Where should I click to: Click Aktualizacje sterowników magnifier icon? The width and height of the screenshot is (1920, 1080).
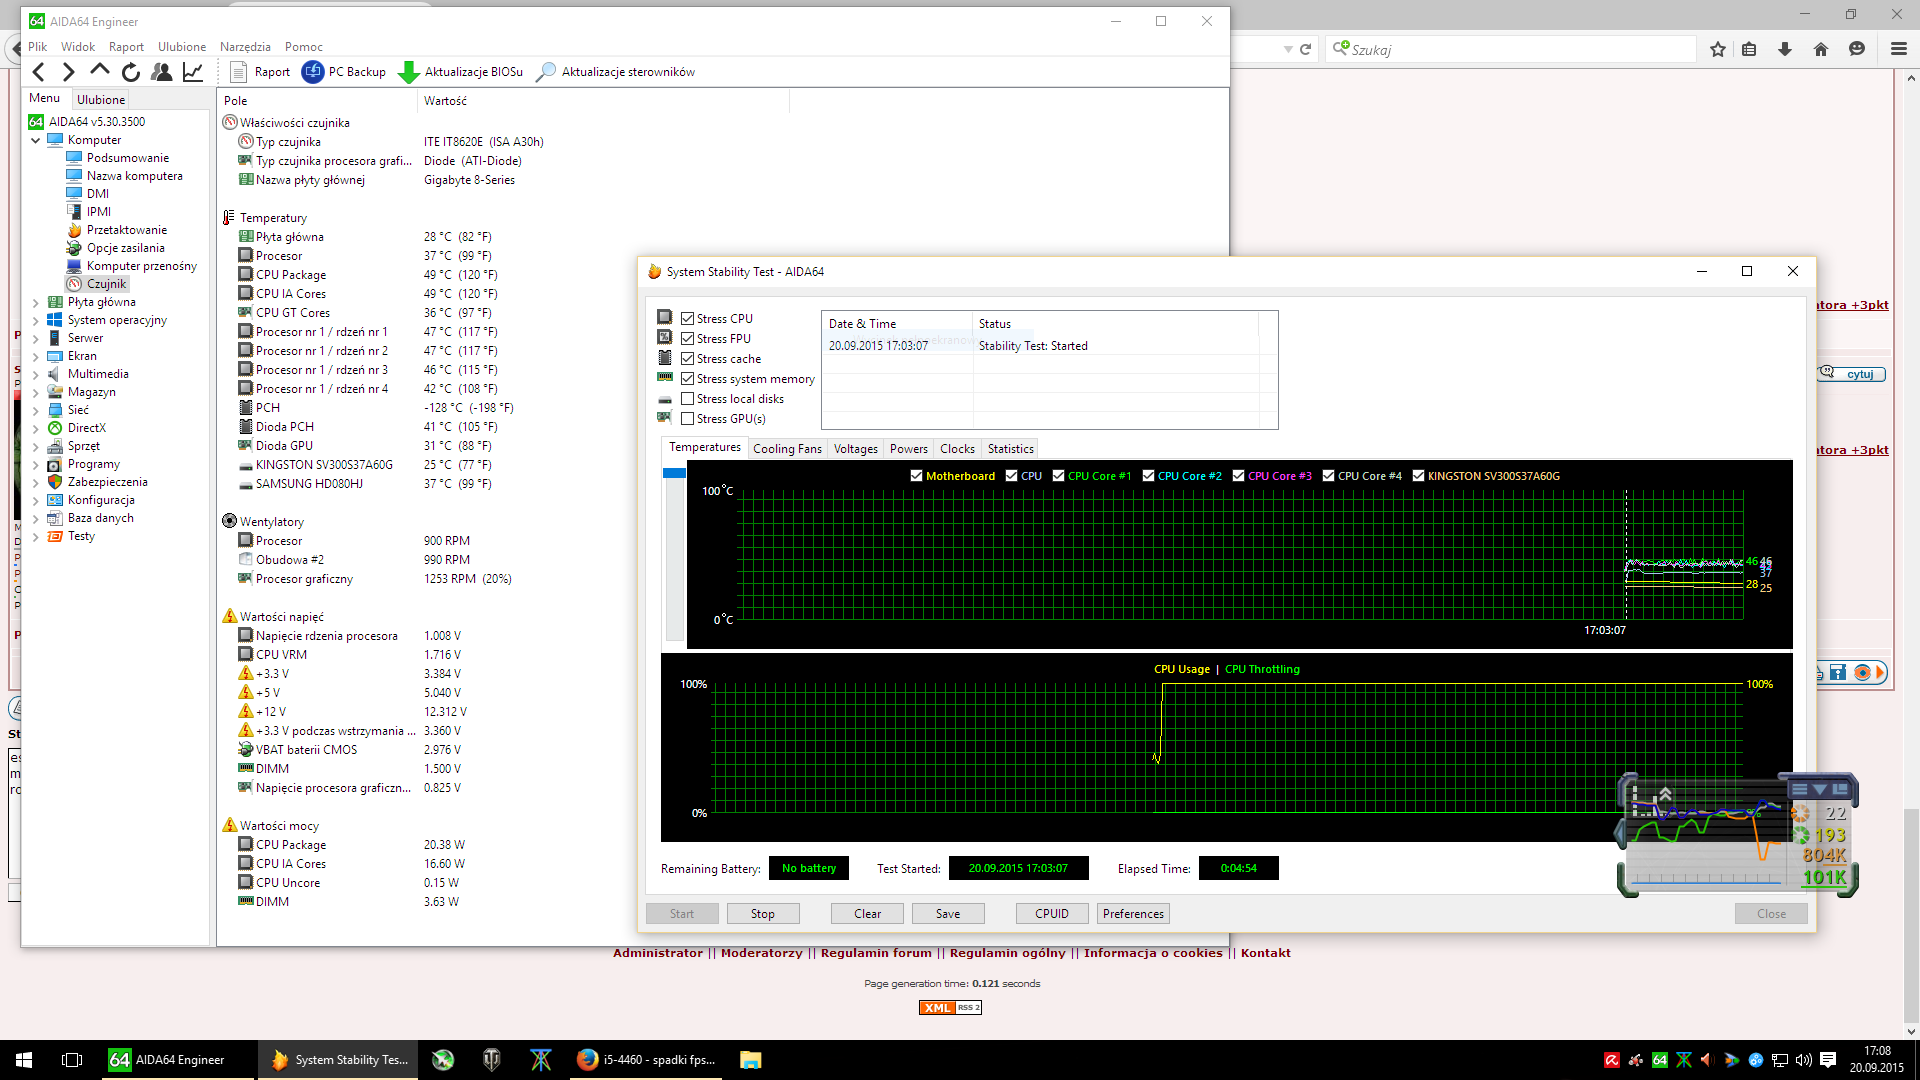(546, 72)
